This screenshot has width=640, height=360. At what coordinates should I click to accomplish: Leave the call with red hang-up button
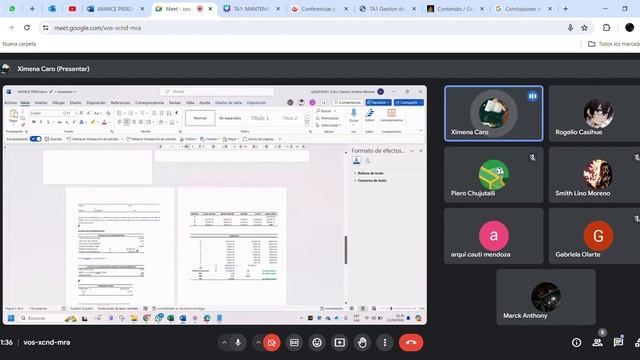[x=411, y=343]
